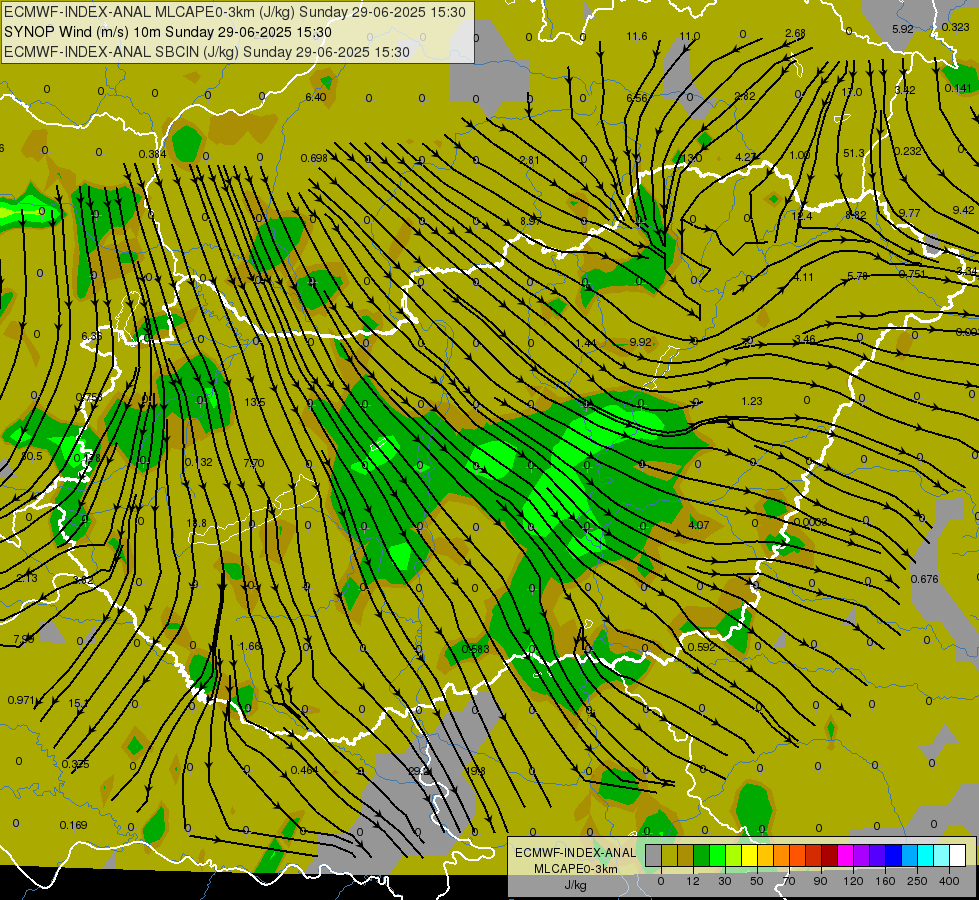This screenshot has width=979, height=900.
Task: Click the dark red legend swatch
Action: tap(829, 855)
